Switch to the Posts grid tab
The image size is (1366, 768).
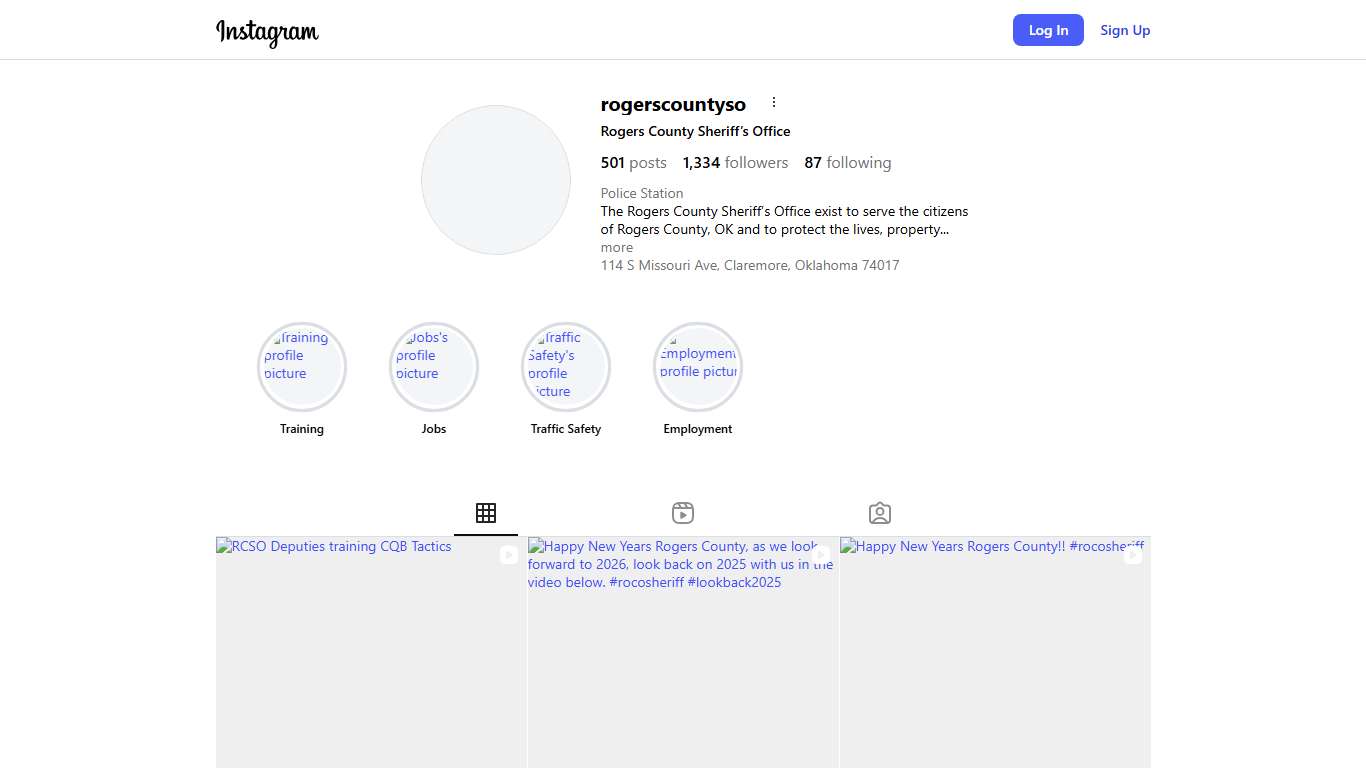(x=486, y=513)
